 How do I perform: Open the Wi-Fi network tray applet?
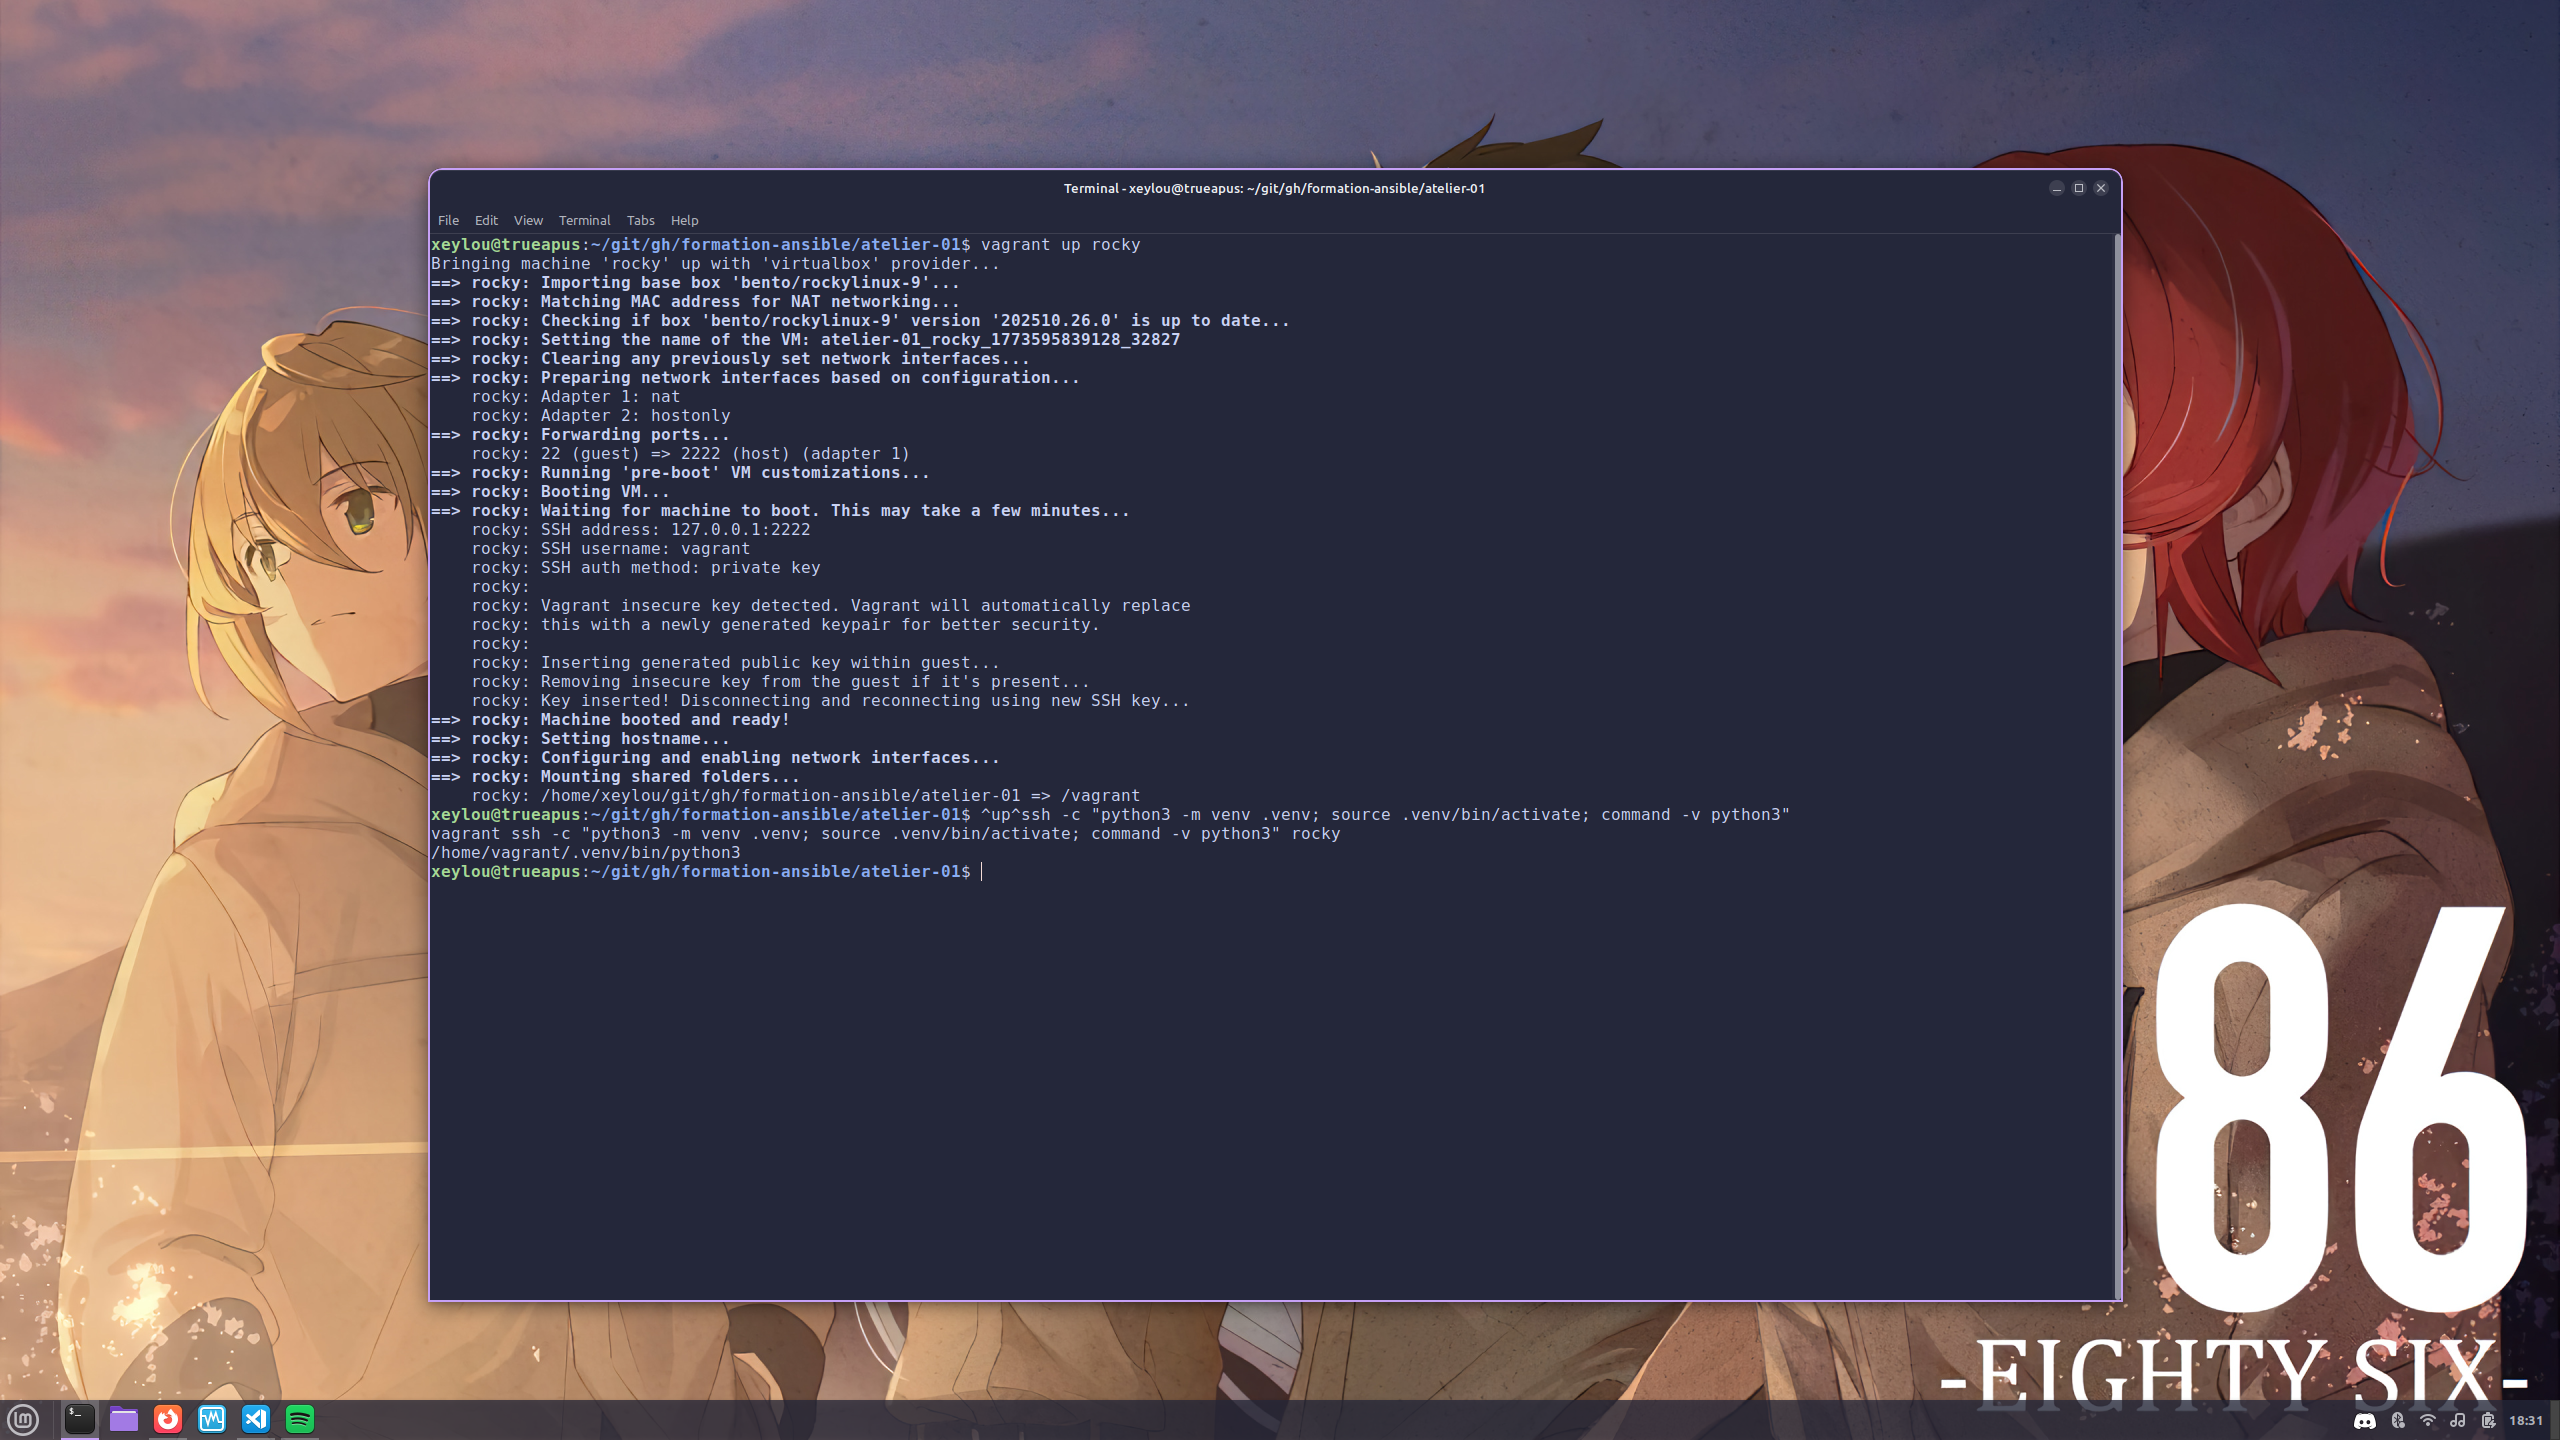[2427, 1421]
